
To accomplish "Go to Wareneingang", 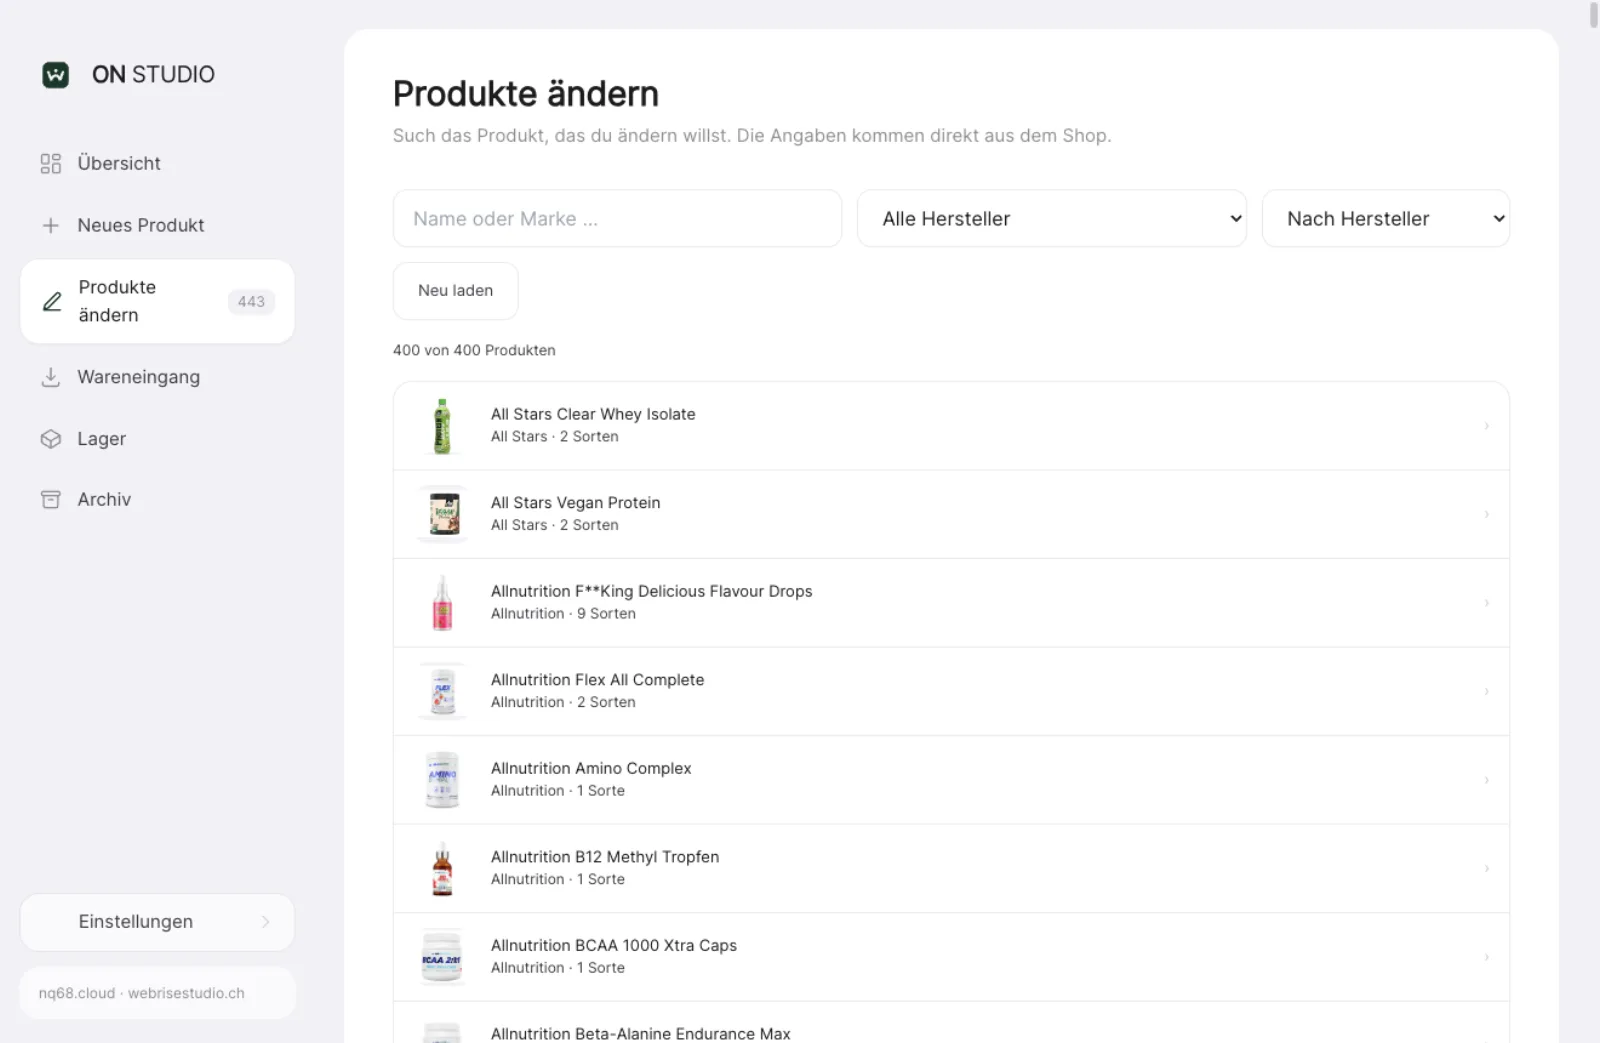I will (157, 377).
